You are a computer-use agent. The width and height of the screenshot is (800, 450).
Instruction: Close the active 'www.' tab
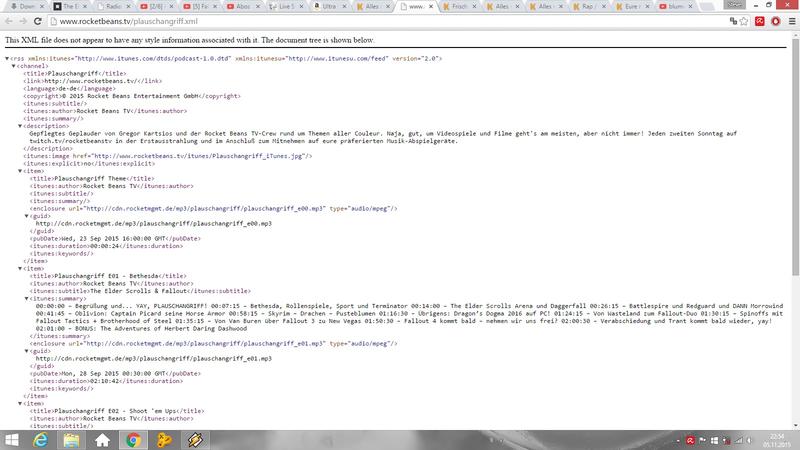pos(431,7)
